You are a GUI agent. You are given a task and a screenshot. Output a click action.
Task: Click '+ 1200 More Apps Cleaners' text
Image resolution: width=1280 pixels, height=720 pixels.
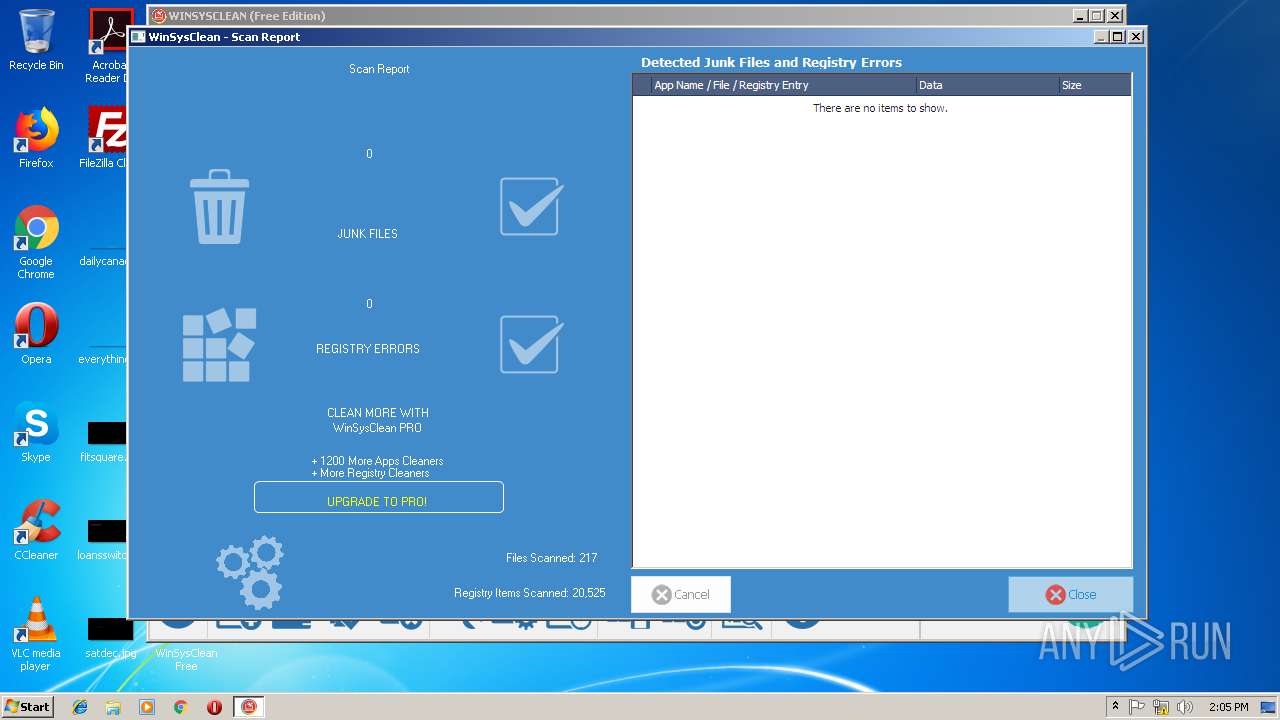(377, 461)
